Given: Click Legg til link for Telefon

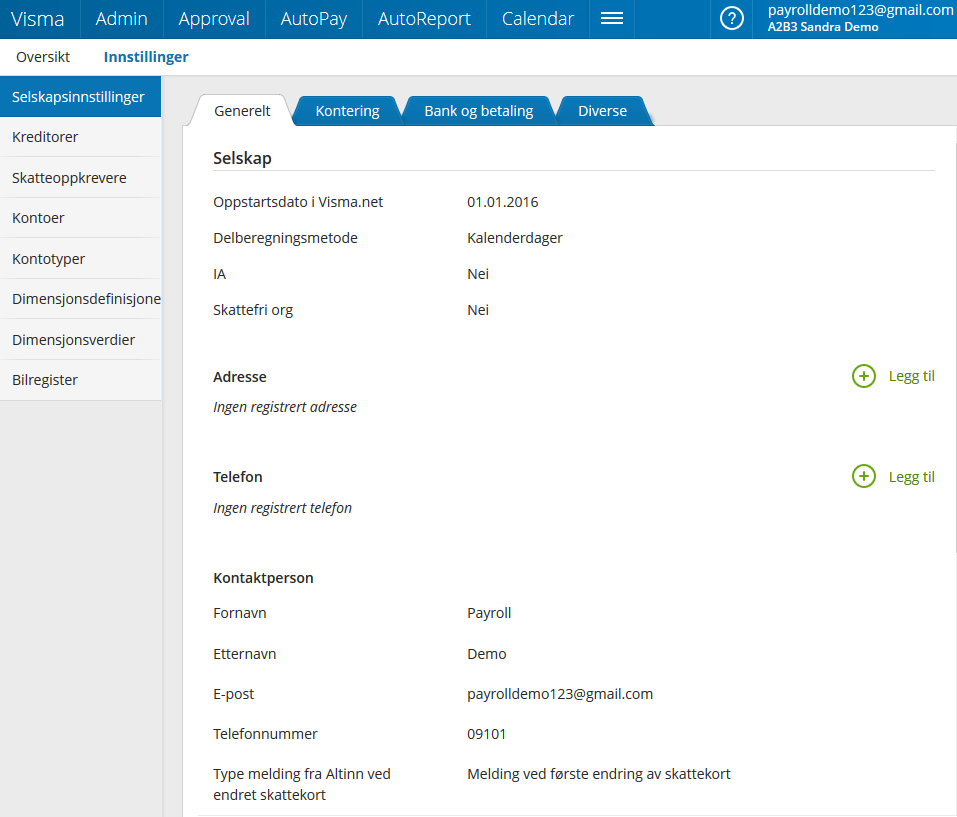Looking at the screenshot, I should pyautogui.click(x=911, y=477).
